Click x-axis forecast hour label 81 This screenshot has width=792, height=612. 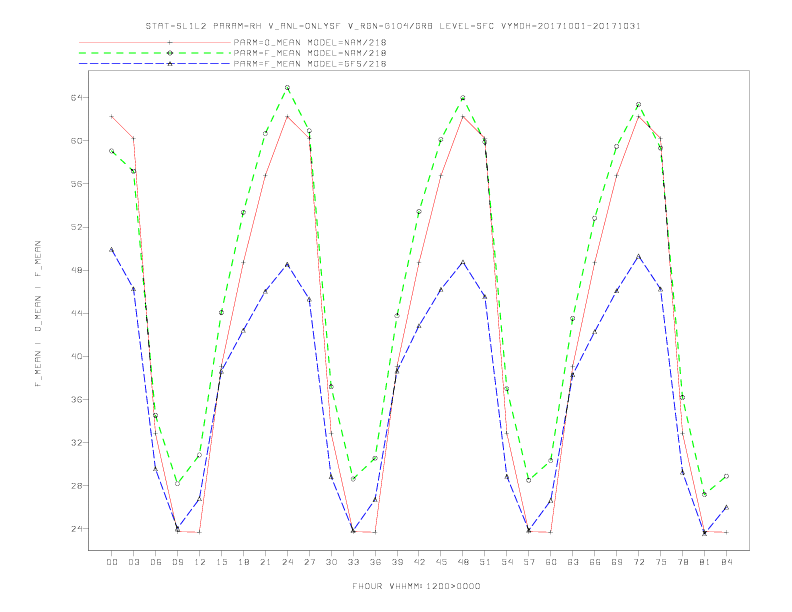pyautogui.click(x=705, y=562)
